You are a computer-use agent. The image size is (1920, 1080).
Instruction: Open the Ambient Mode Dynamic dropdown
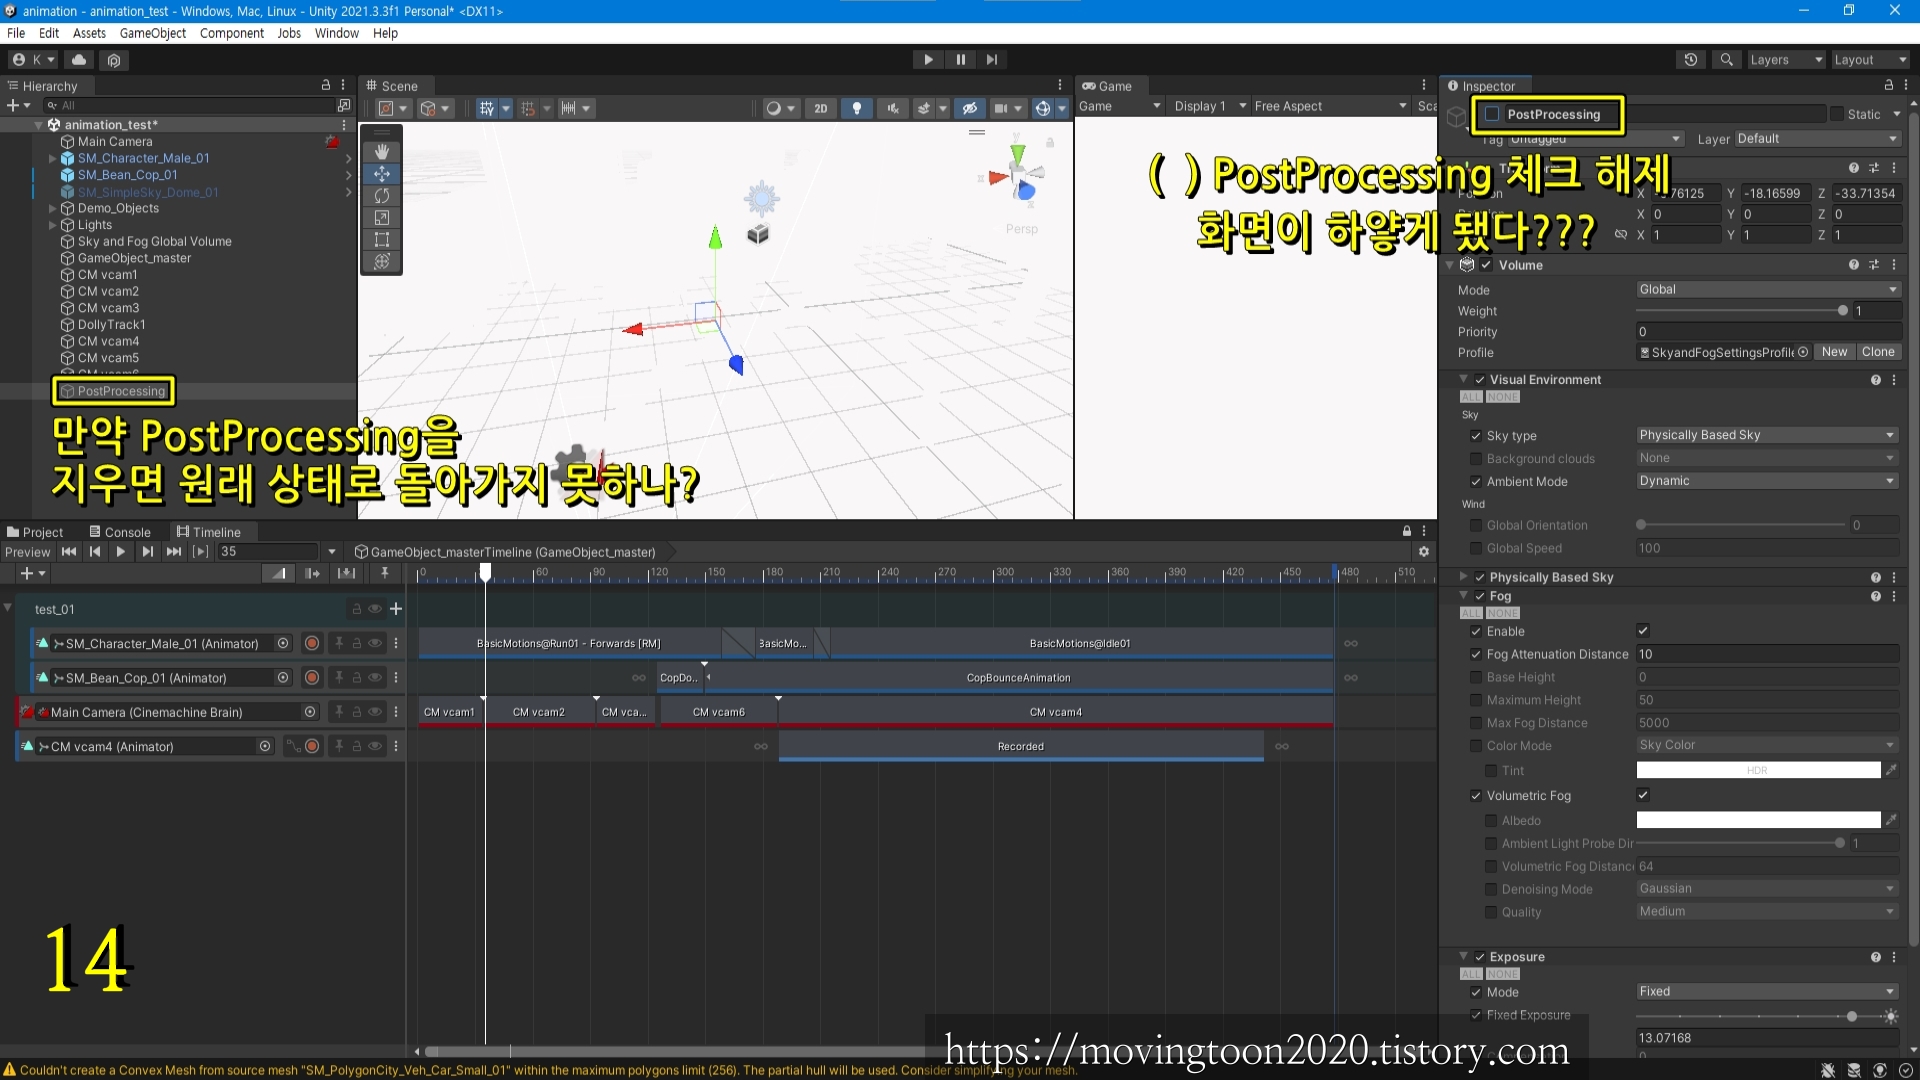[1767, 481]
